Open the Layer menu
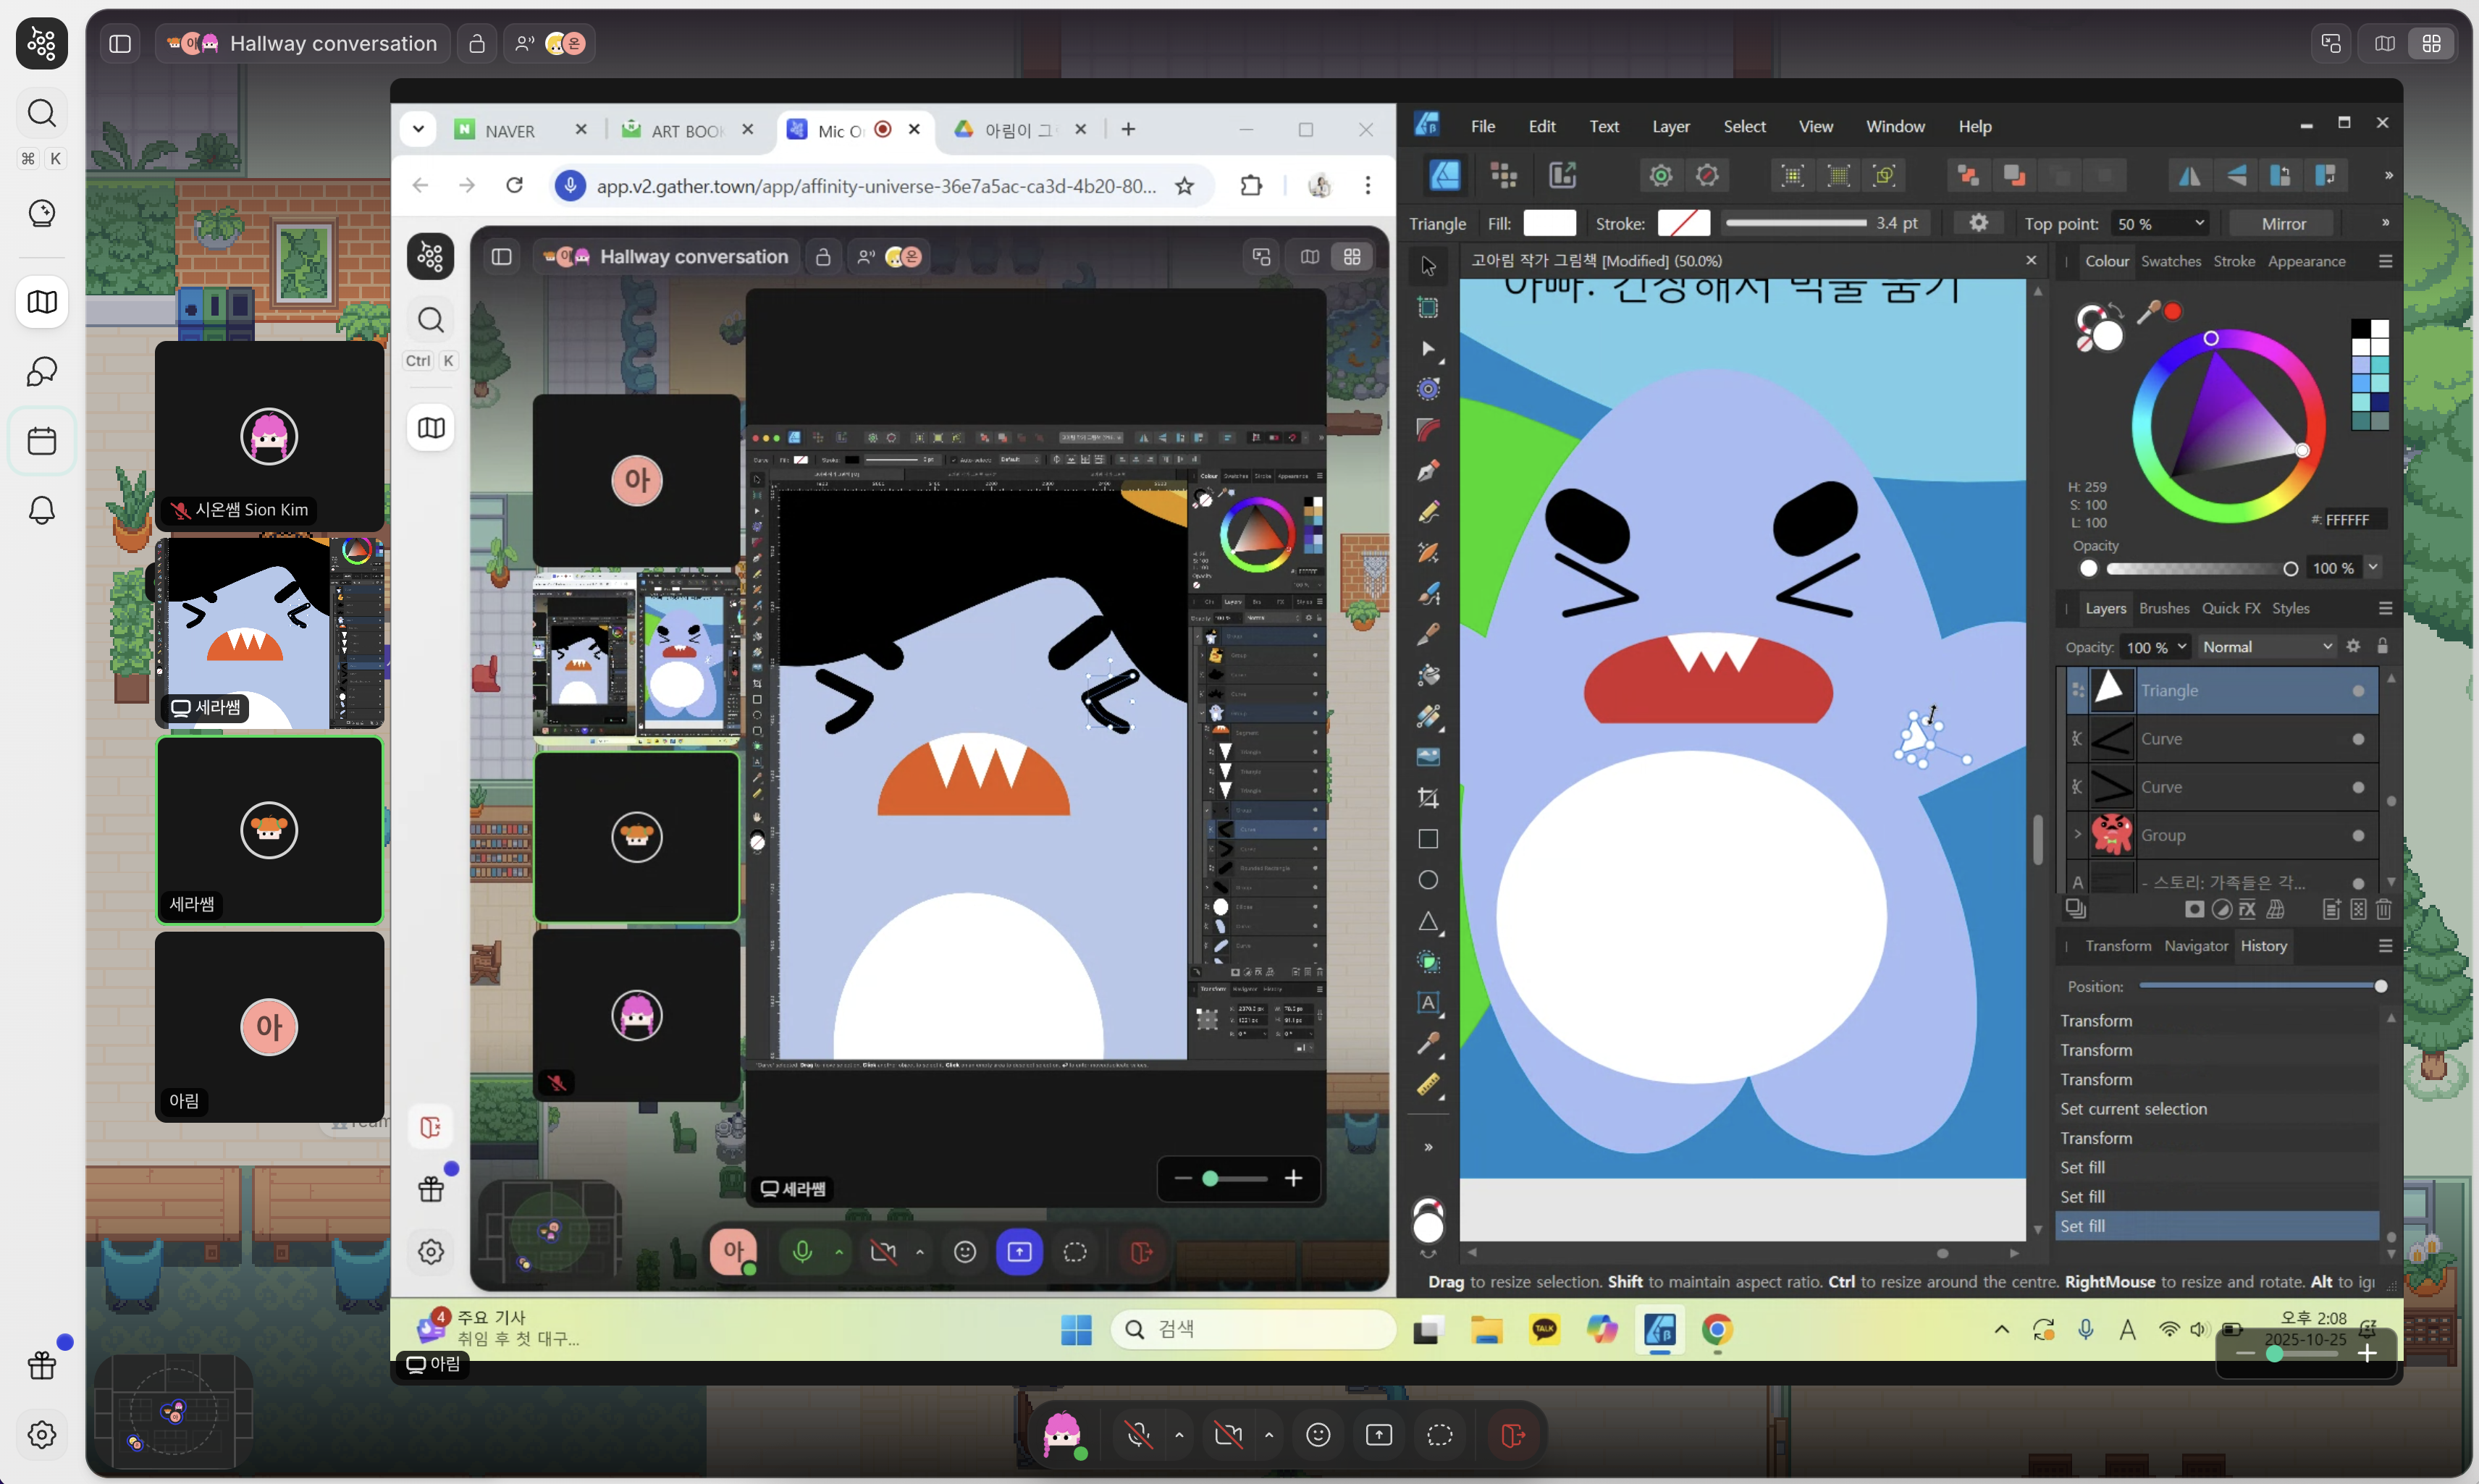Viewport: 2479px width, 1484px height. click(x=1670, y=127)
